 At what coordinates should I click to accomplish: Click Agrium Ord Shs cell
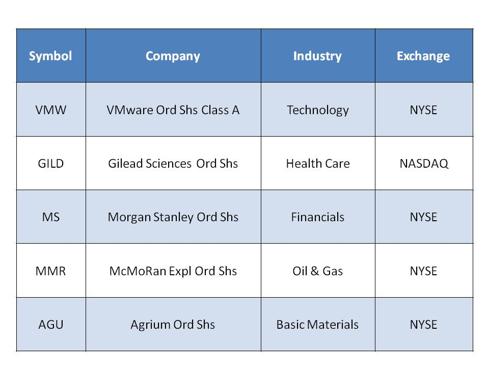(173, 324)
